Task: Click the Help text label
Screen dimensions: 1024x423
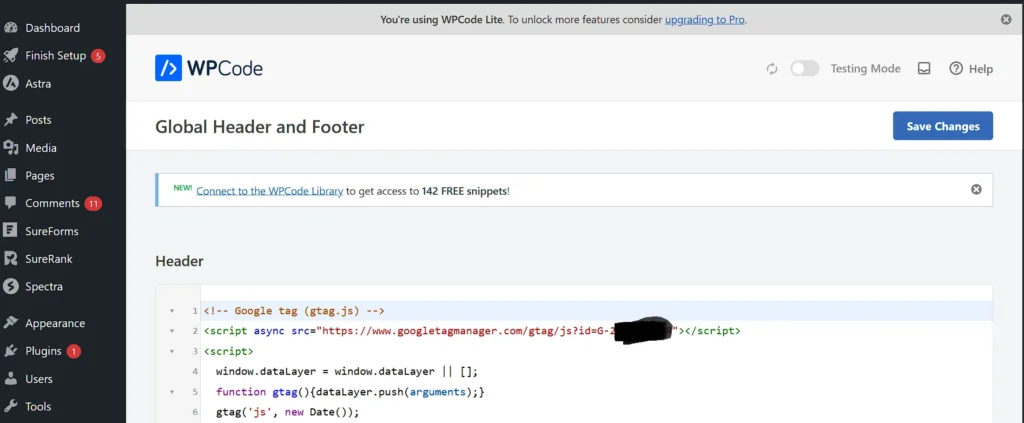Action: [981, 69]
